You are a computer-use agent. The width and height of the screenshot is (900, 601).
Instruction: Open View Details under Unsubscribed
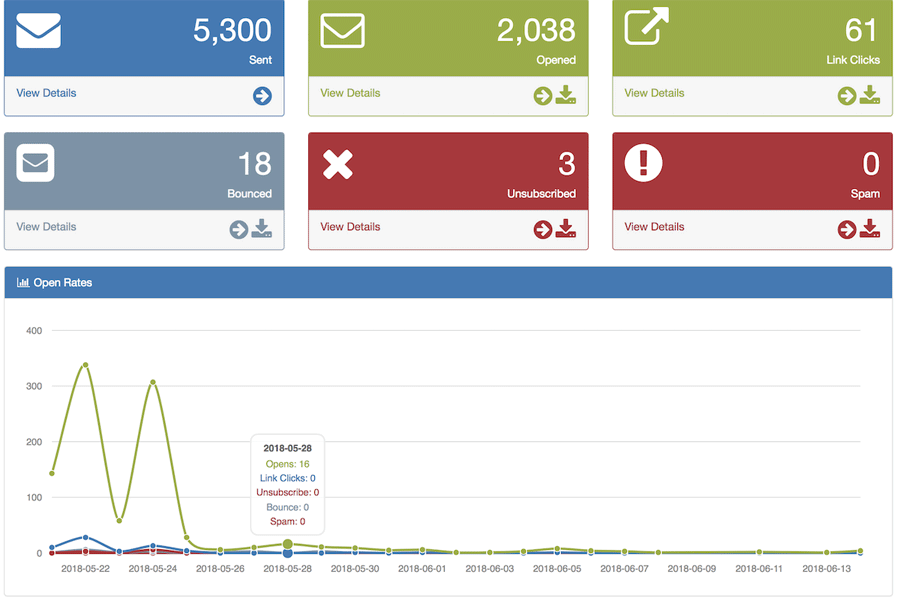click(x=350, y=227)
